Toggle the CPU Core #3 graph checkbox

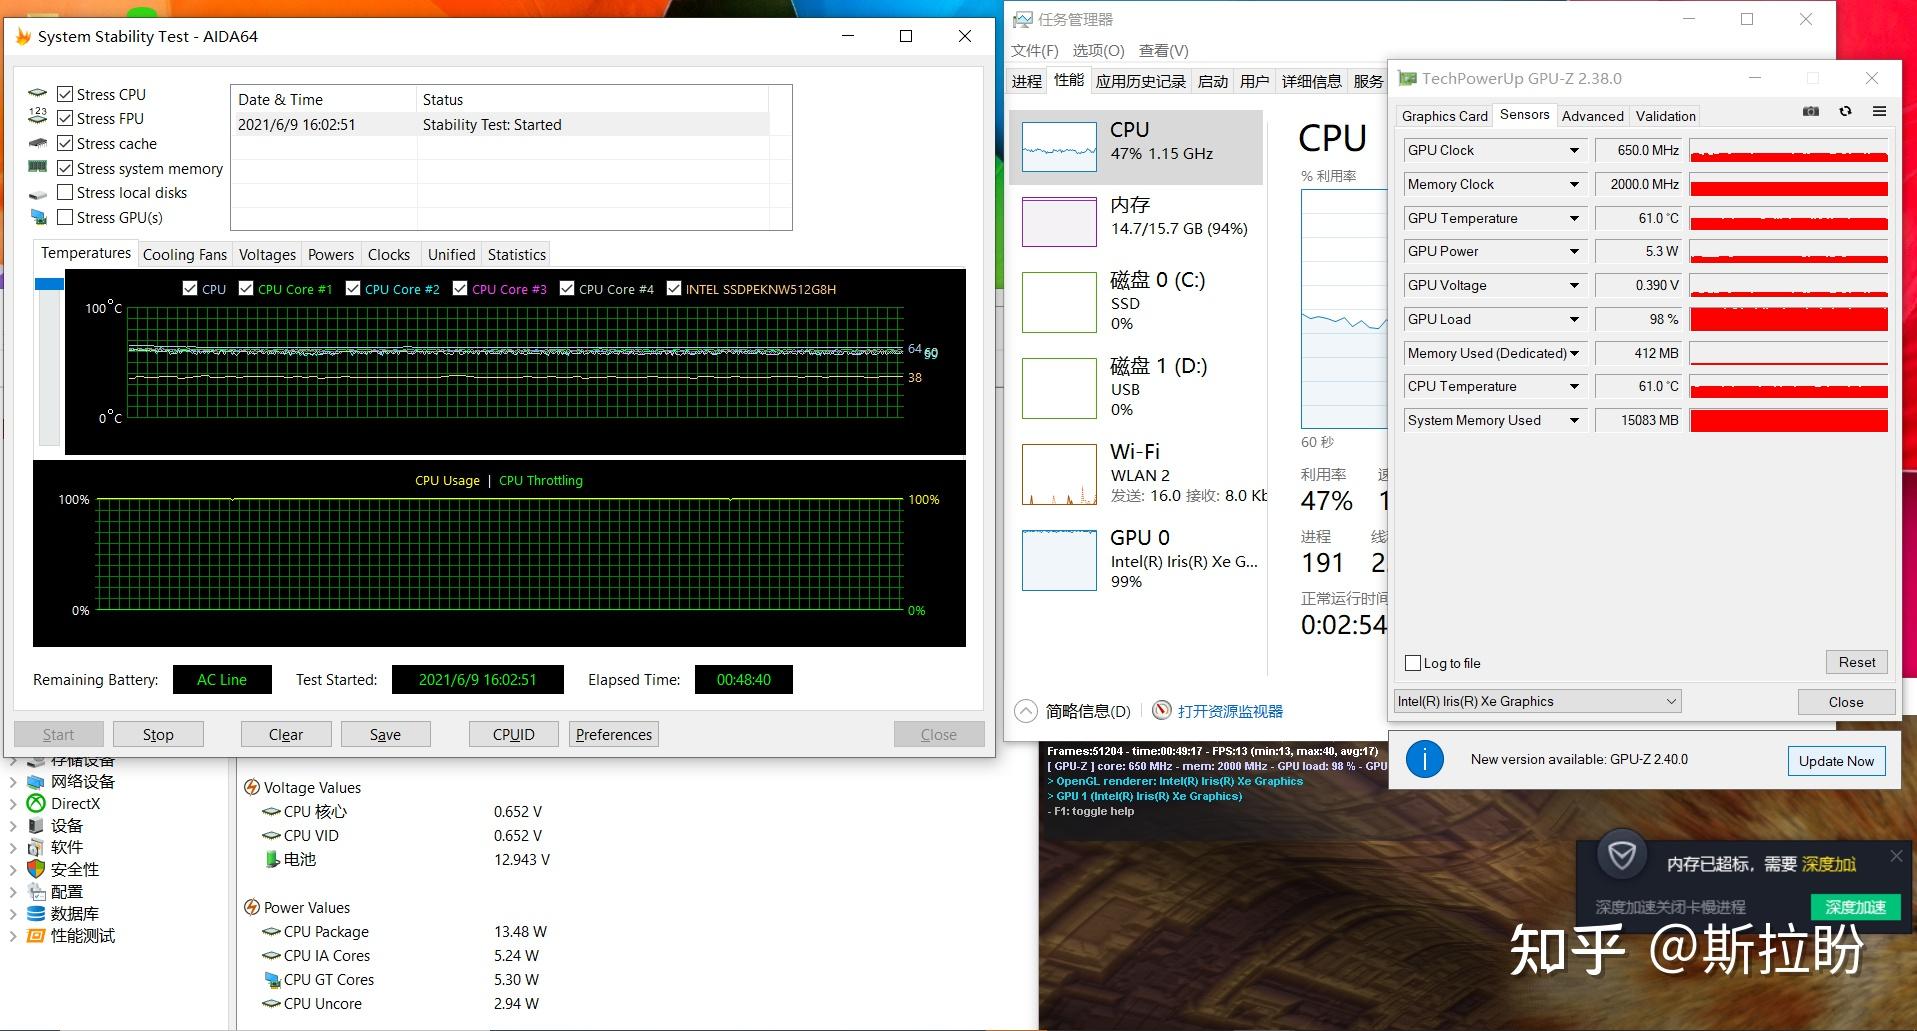460,289
